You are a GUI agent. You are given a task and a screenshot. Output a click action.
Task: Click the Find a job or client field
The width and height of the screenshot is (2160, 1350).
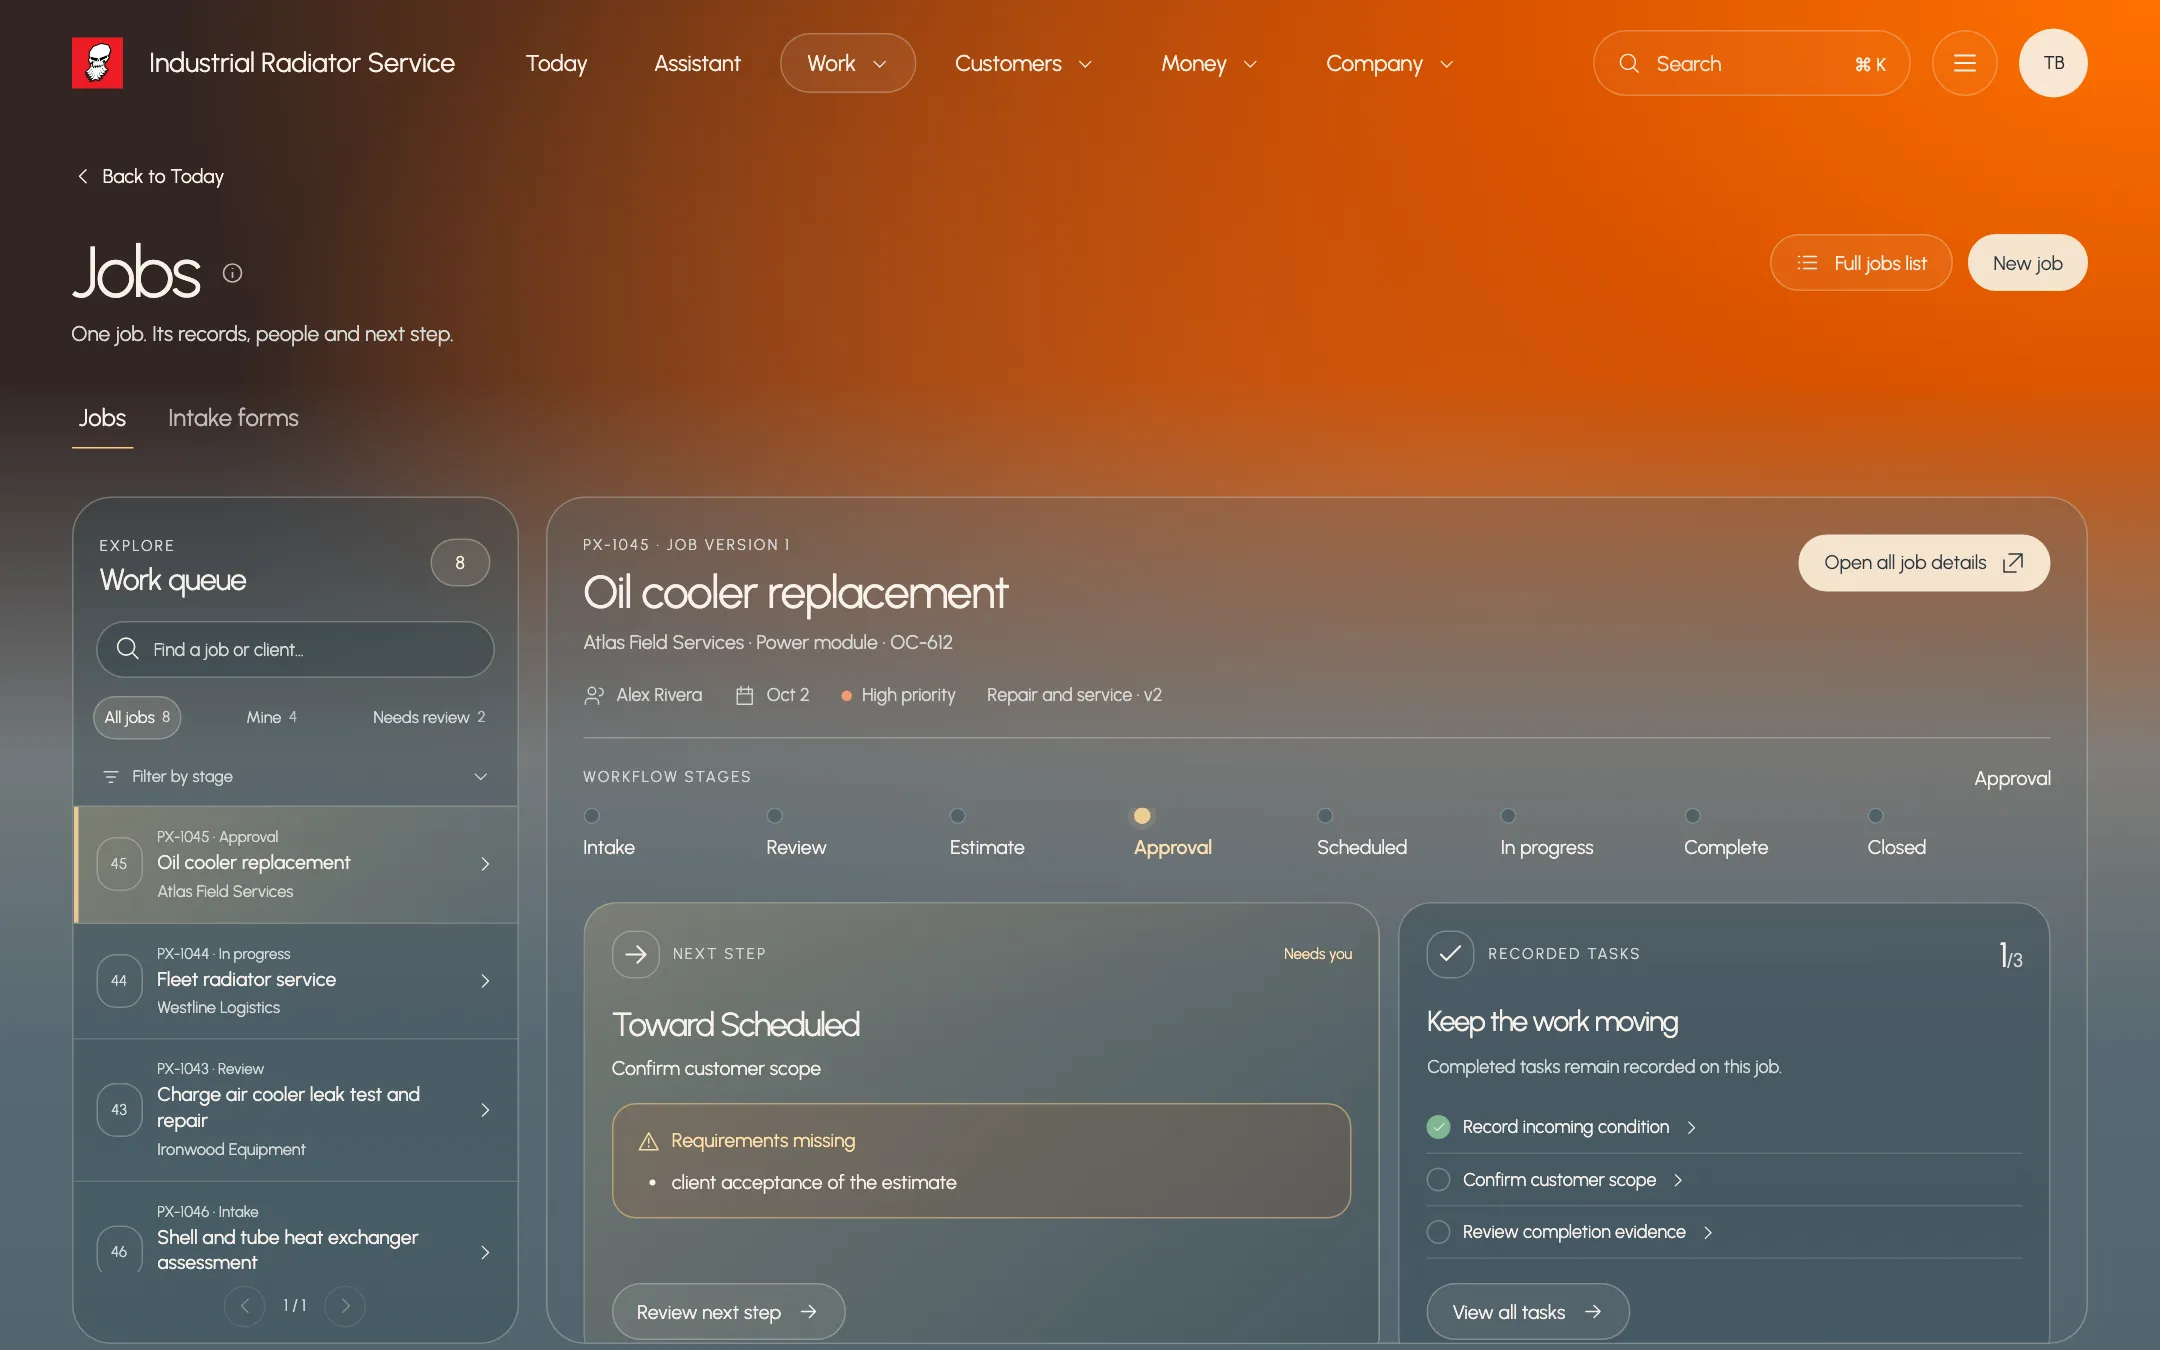click(x=295, y=649)
